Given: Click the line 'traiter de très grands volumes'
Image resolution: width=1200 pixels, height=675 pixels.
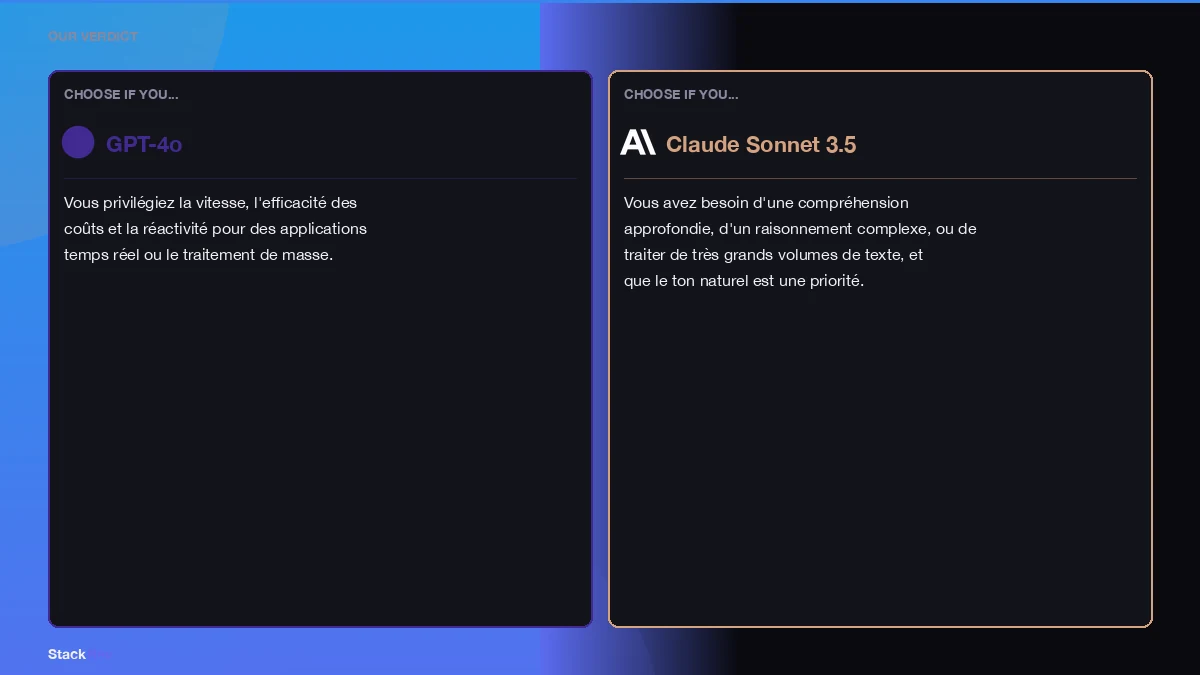Looking at the screenshot, I should pos(773,255).
